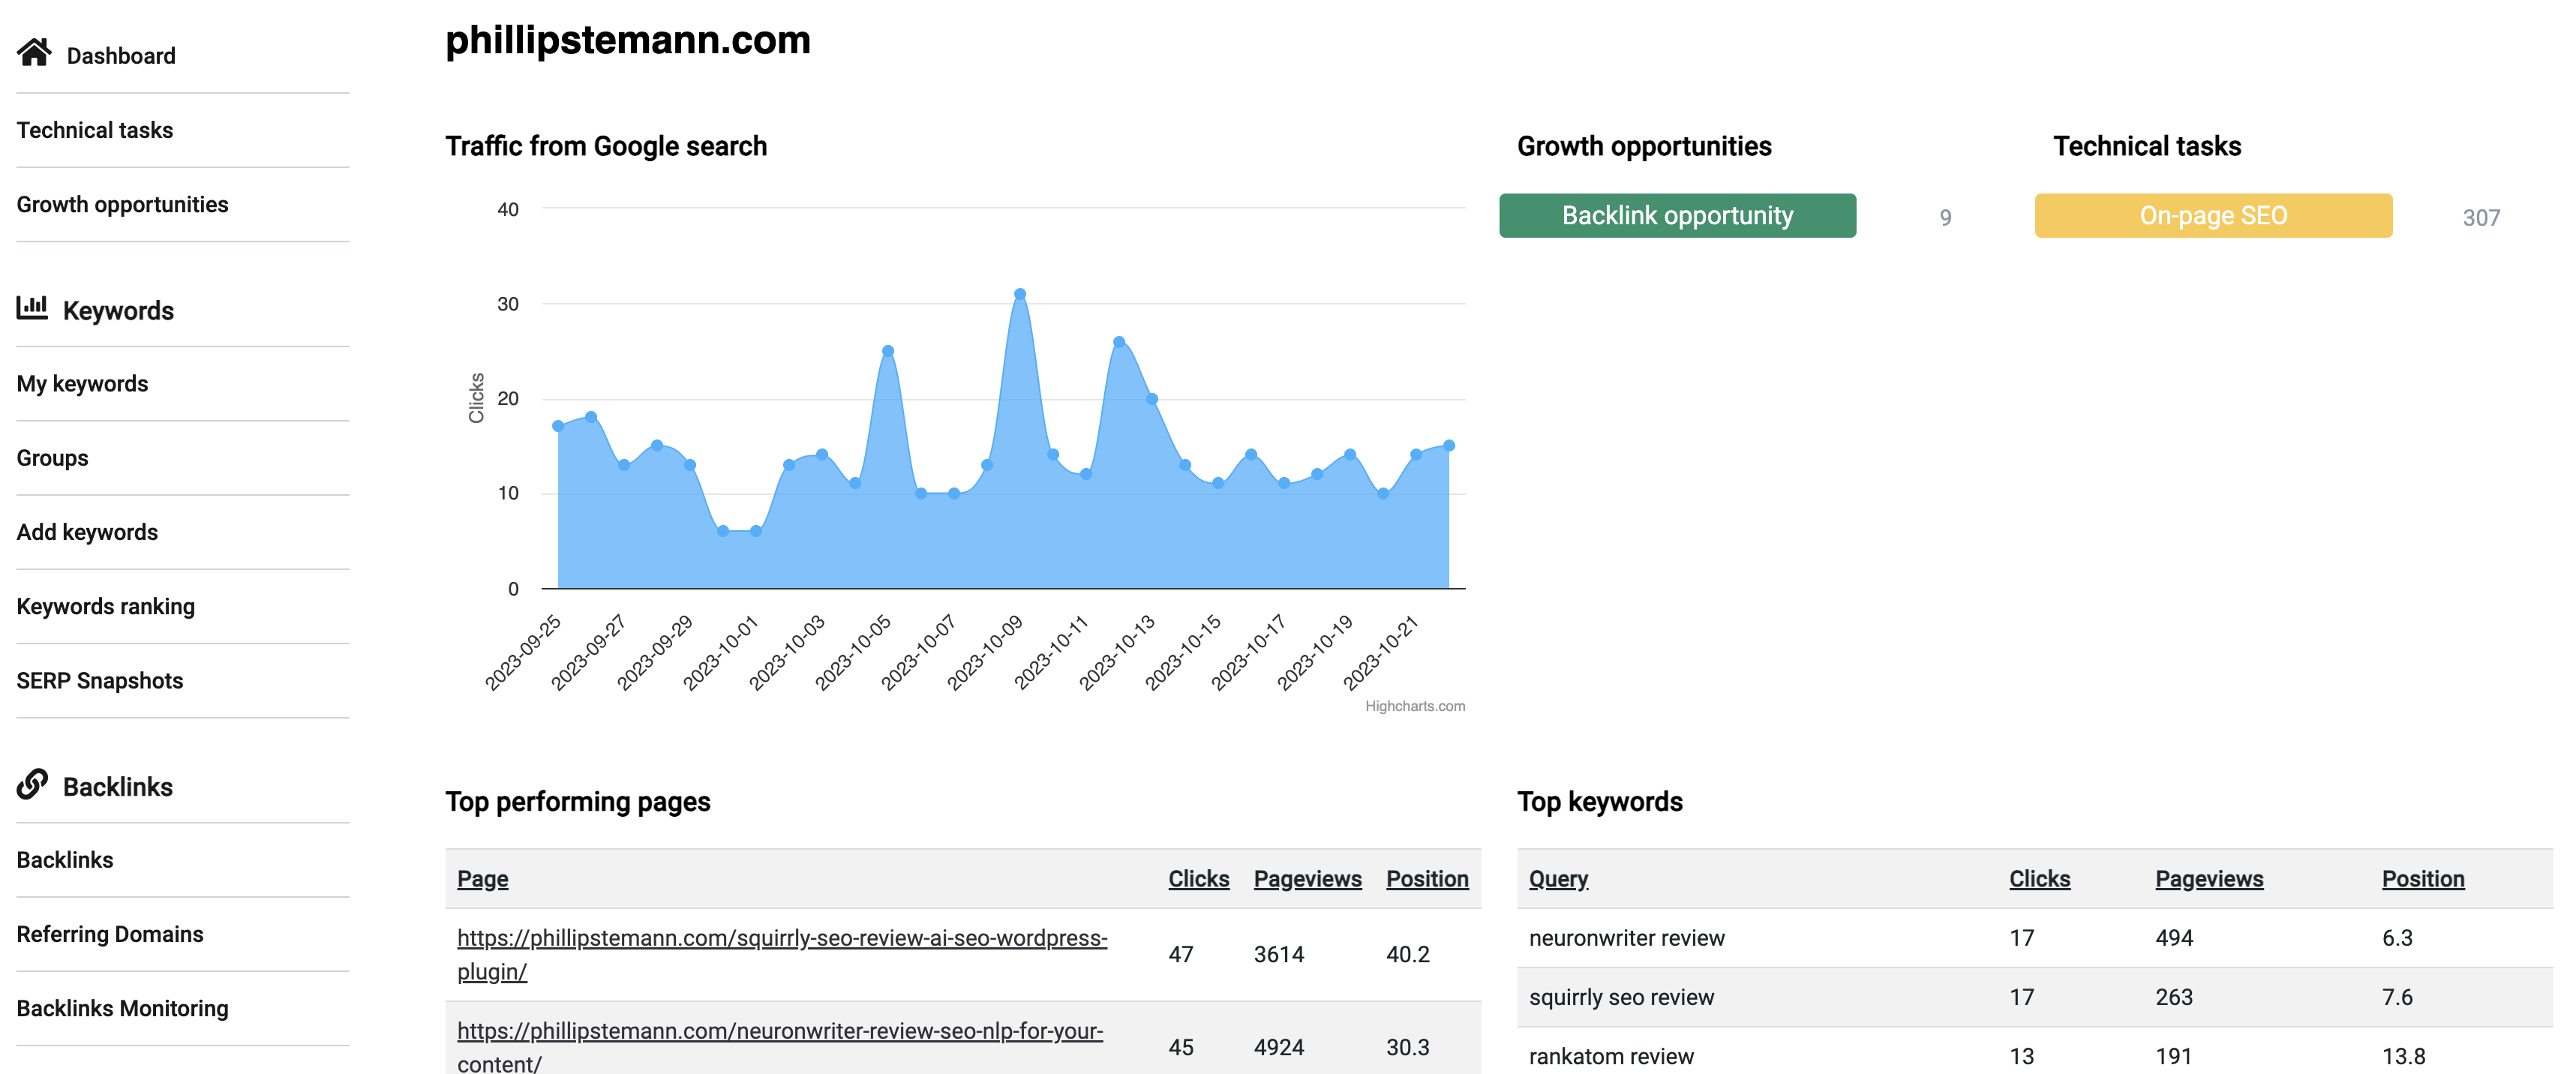Select Add keywords in the sidebar
Screen dimensions: 2576x1074
coord(87,532)
